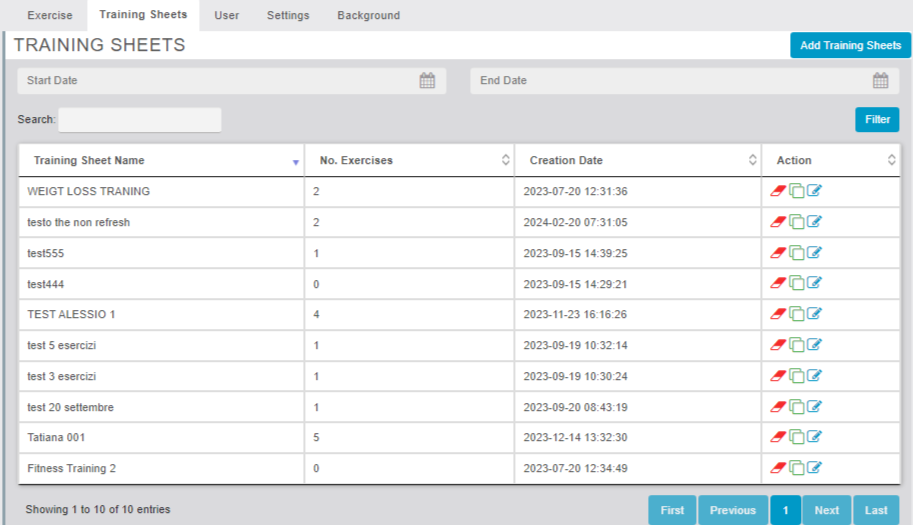Focus the Search text box
The height and width of the screenshot is (525, 913).
pos(140,120)
